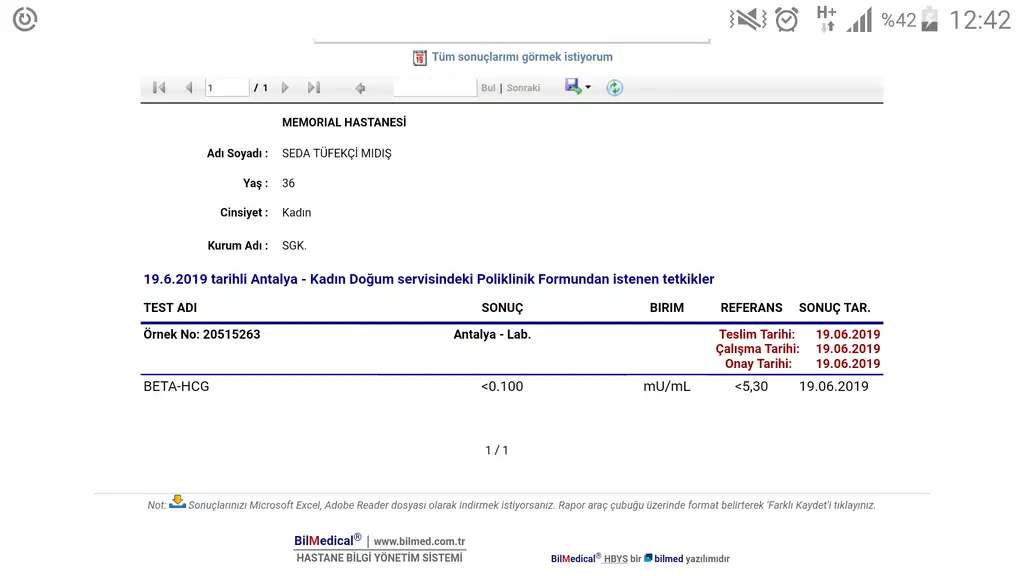1024x576 pixels.
Task: Click the calendar icon beside Tüm sonuçlarımı
Action: tap(420, 58)
